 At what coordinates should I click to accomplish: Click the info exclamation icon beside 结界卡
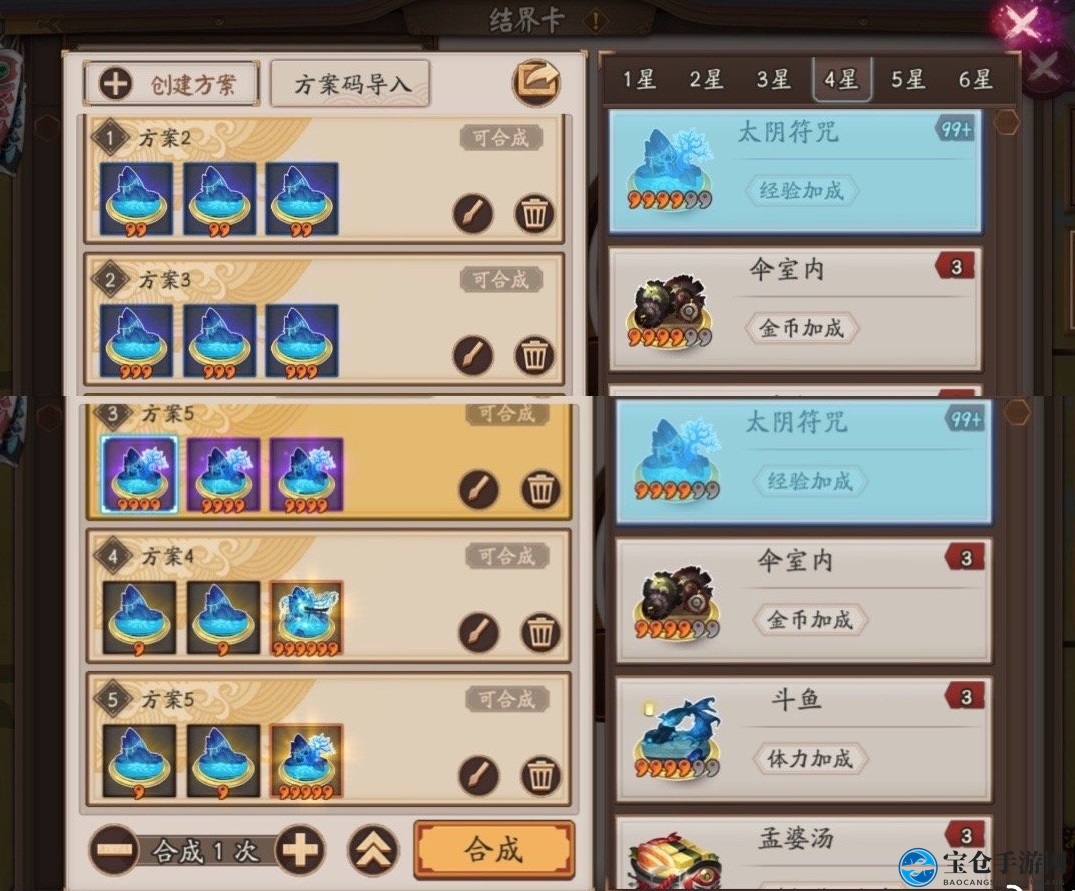pyautogui.click(x=596, y=21)
